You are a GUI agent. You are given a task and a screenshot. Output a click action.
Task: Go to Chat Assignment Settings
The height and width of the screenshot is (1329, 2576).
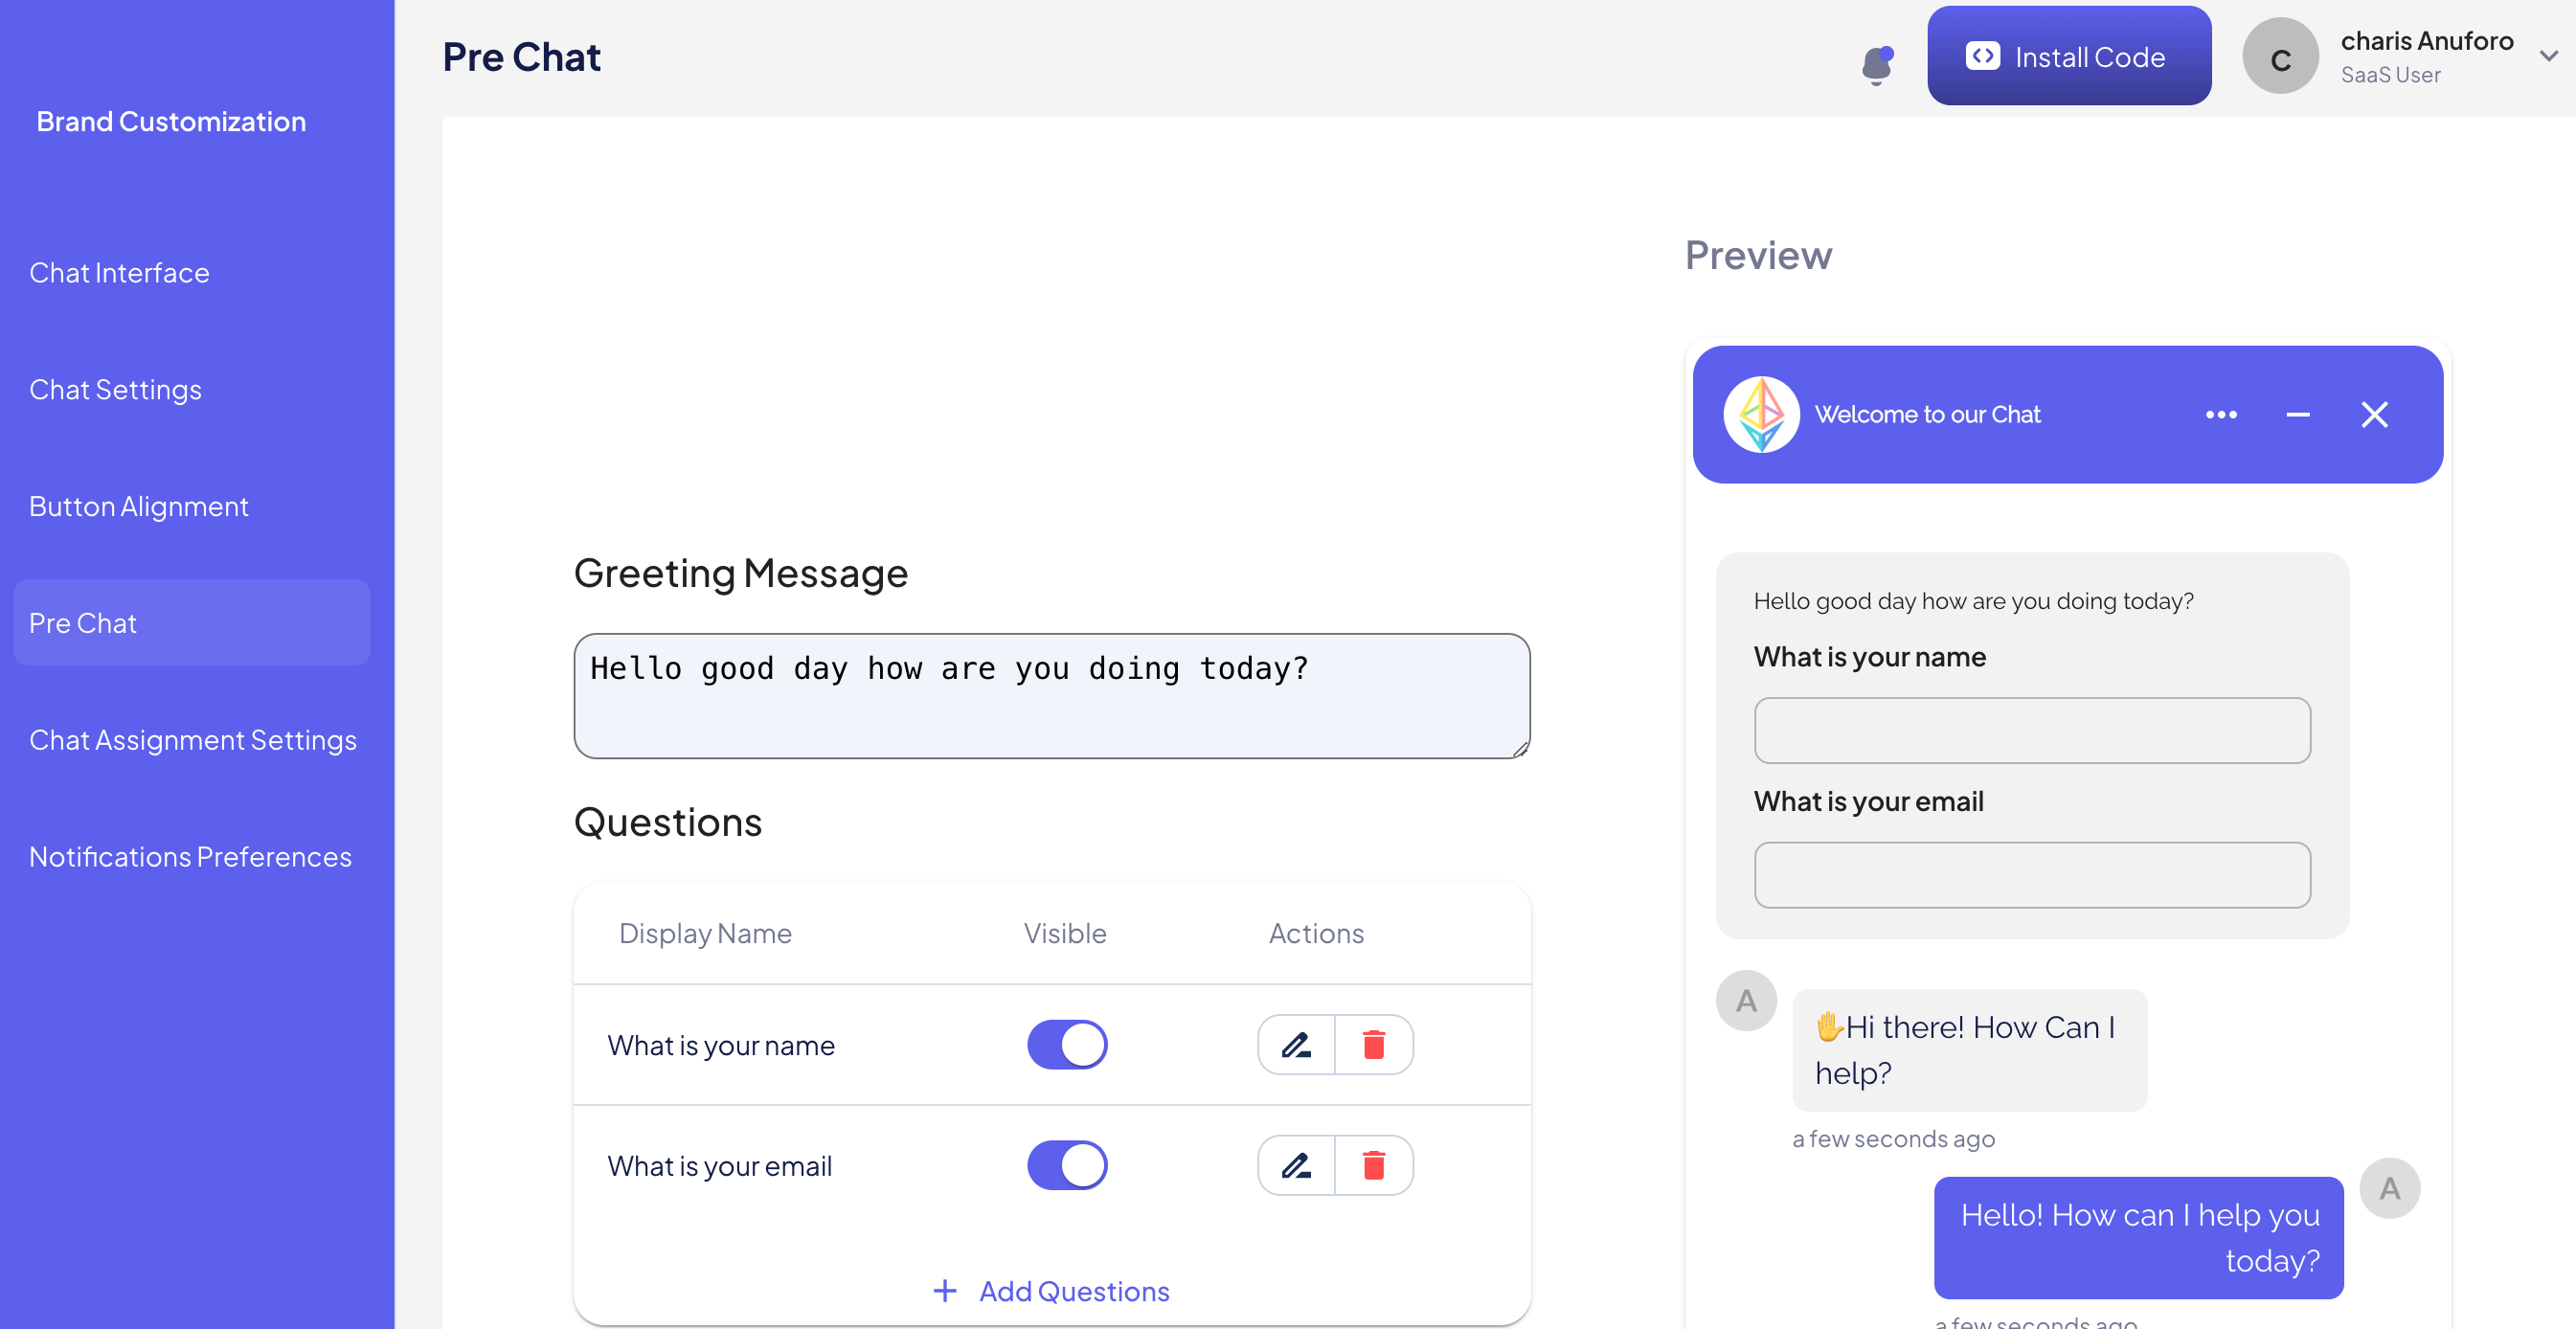point(193,740)
